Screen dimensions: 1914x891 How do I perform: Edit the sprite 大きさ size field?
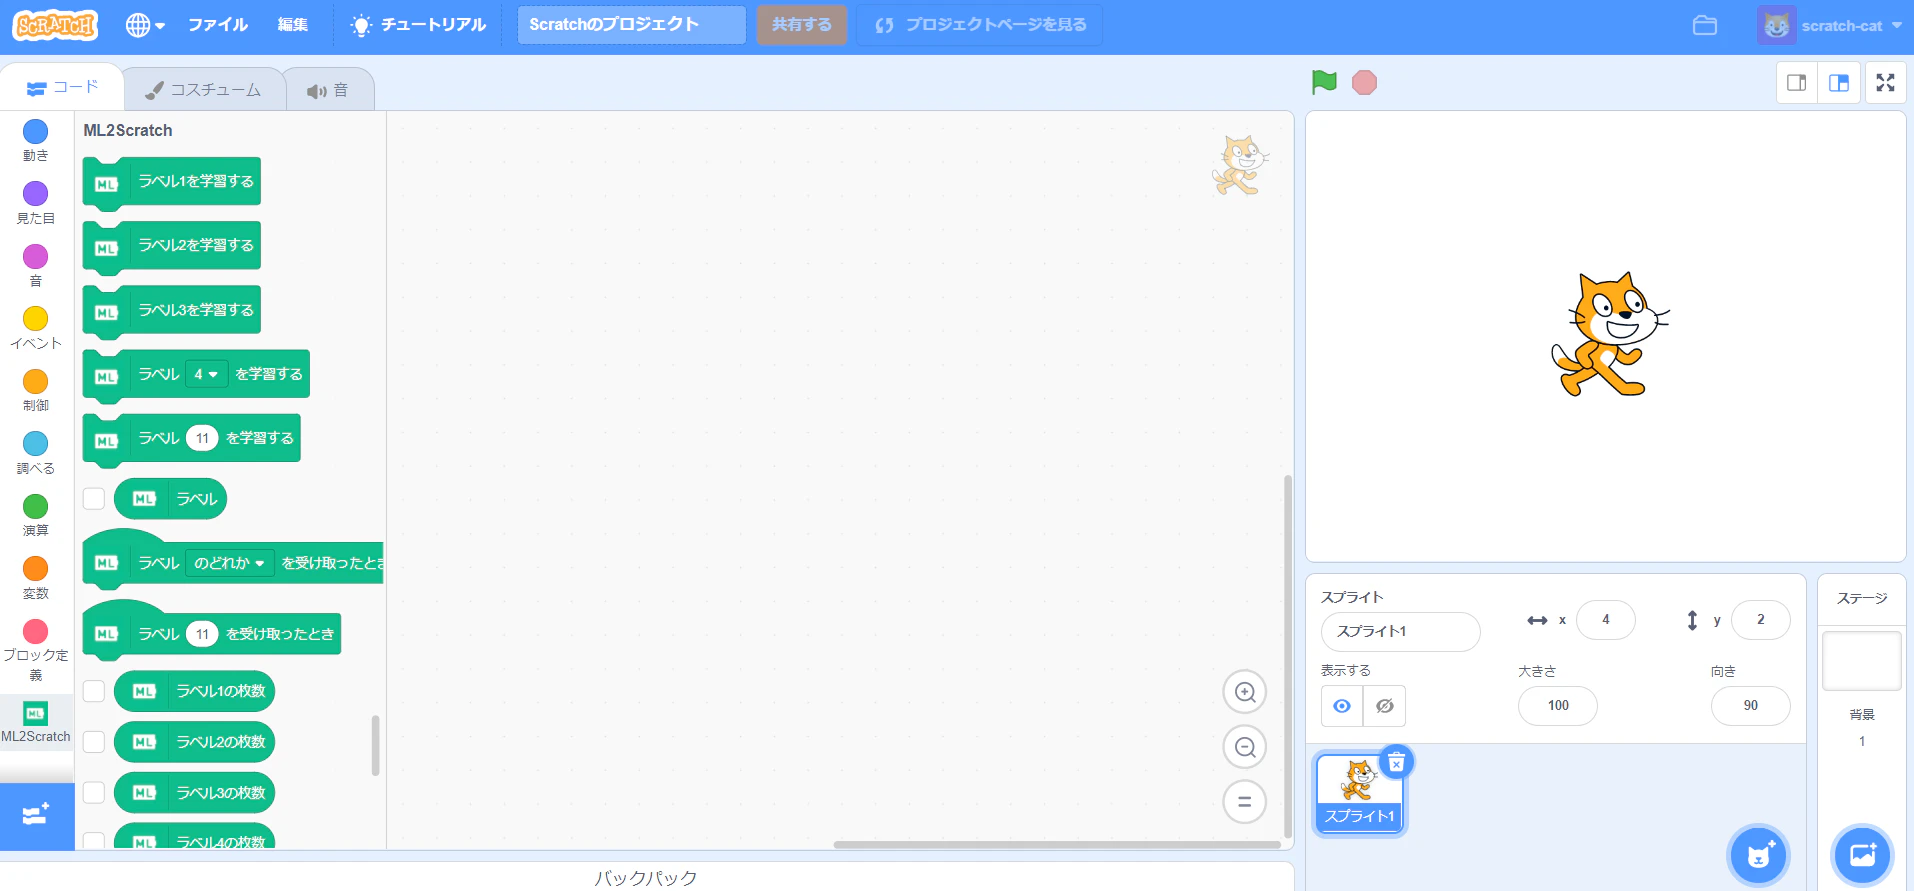[1558, 706]
